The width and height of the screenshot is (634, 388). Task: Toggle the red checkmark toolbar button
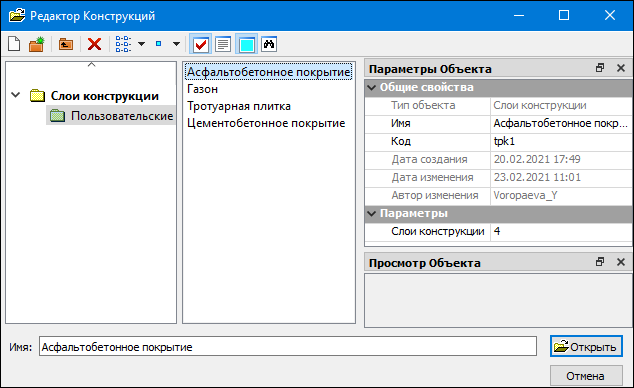click(201, 44)
